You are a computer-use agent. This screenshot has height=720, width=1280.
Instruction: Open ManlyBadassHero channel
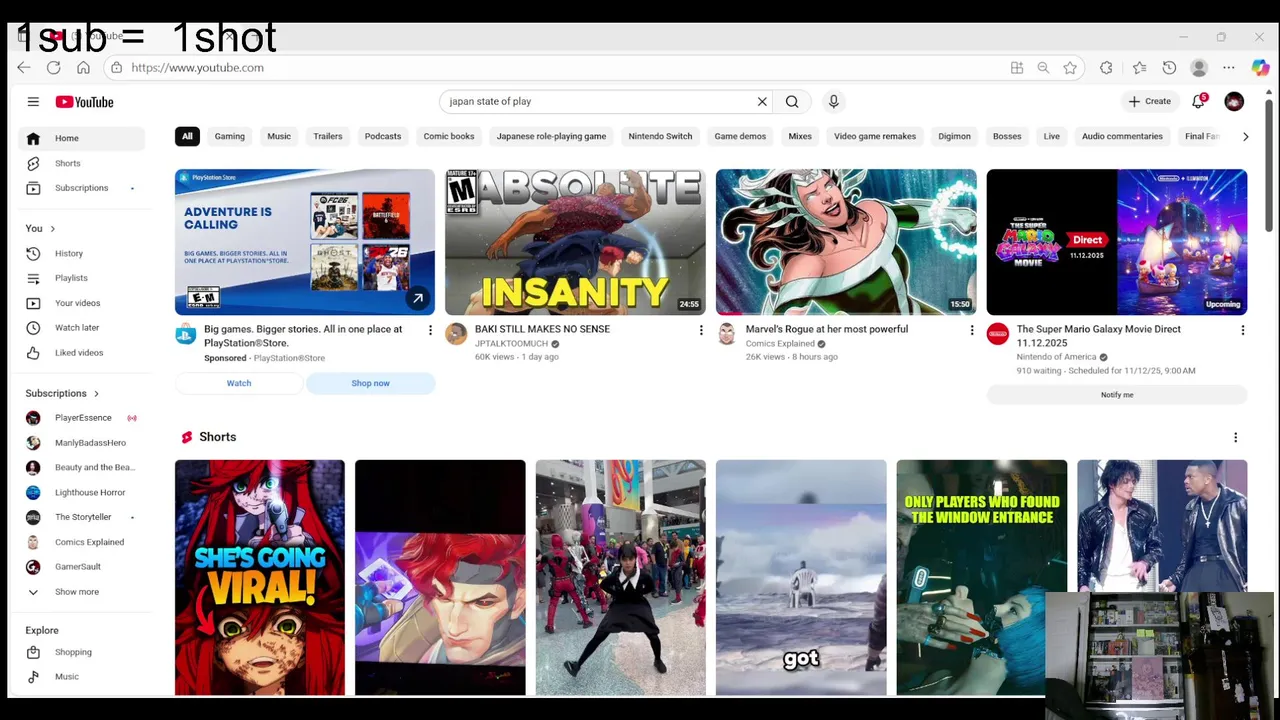[82, 443]
